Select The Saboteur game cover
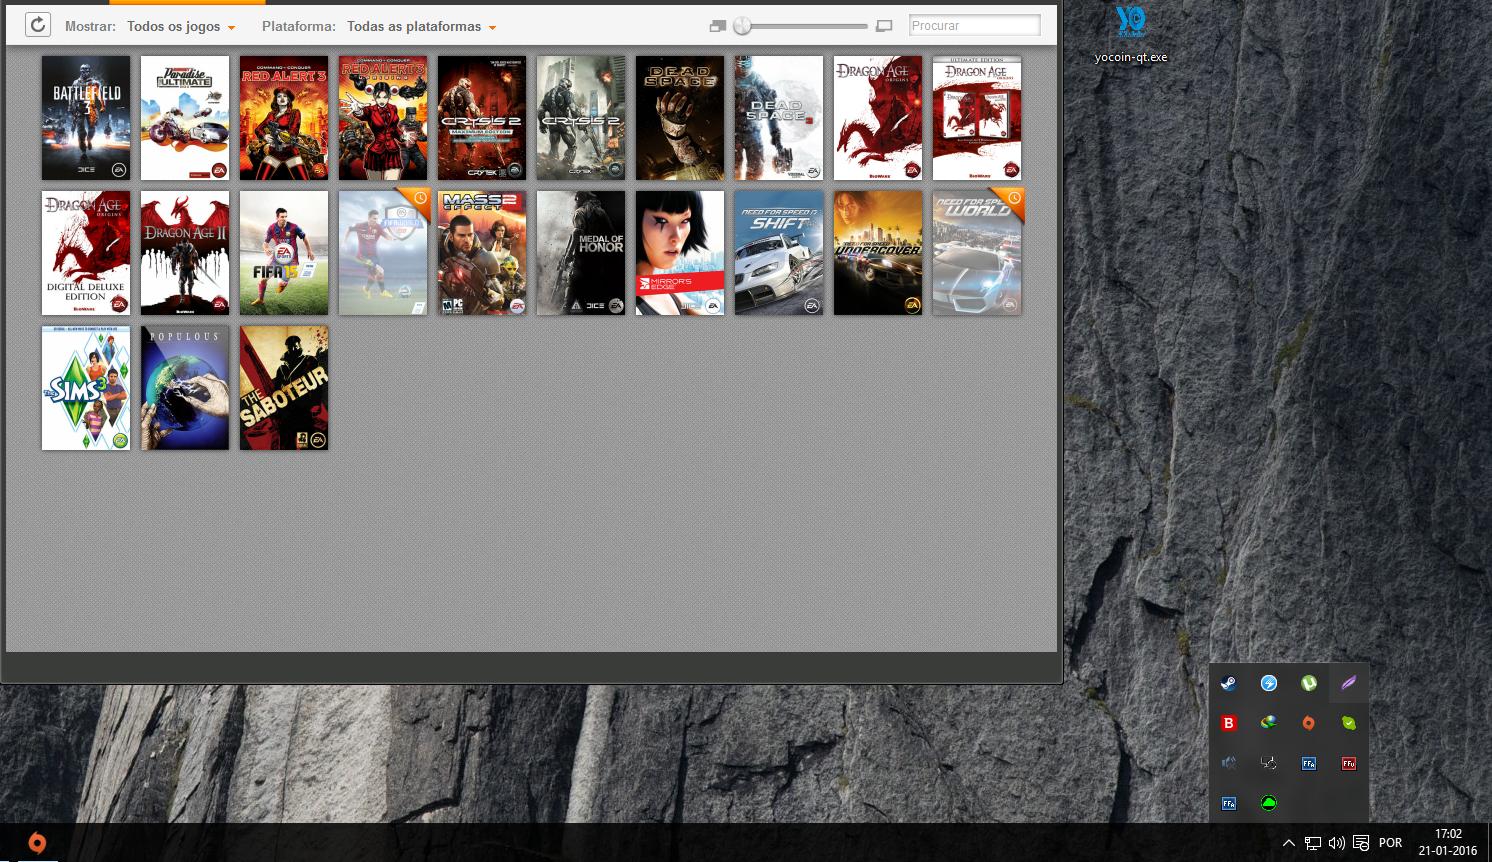Image resolution: width=1492 pixels, height=862 pixels. tap(284, 388)
